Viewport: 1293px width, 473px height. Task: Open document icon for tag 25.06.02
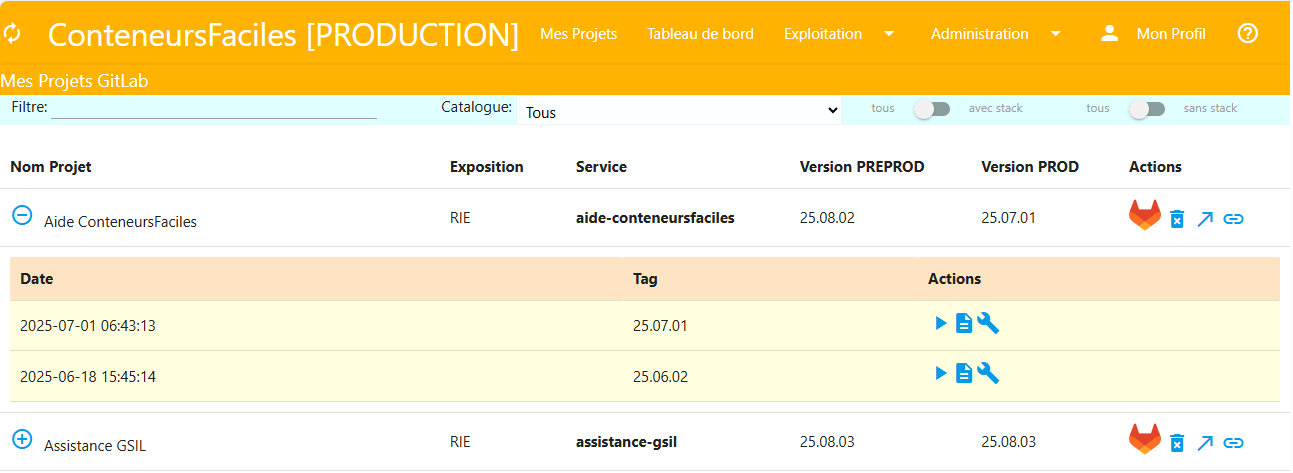964,373
